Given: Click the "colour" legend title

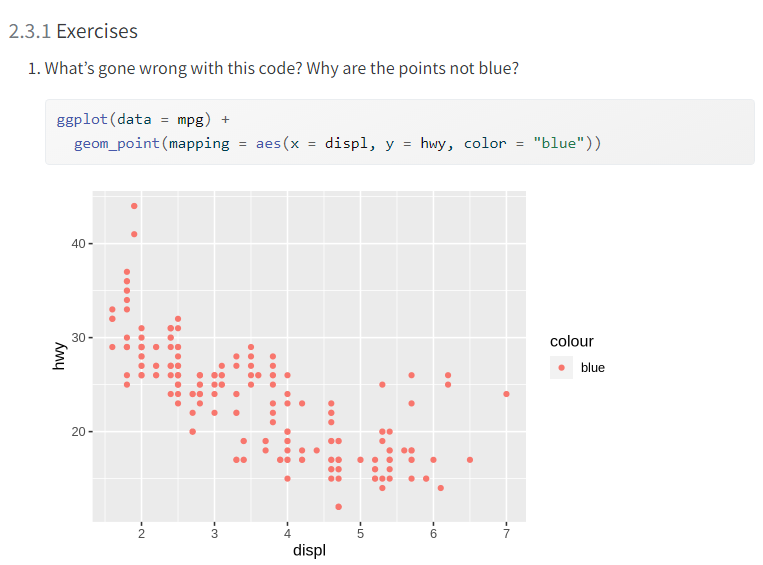Looking at the screenshot, I should pyautogui.click(x=572, y=342).
